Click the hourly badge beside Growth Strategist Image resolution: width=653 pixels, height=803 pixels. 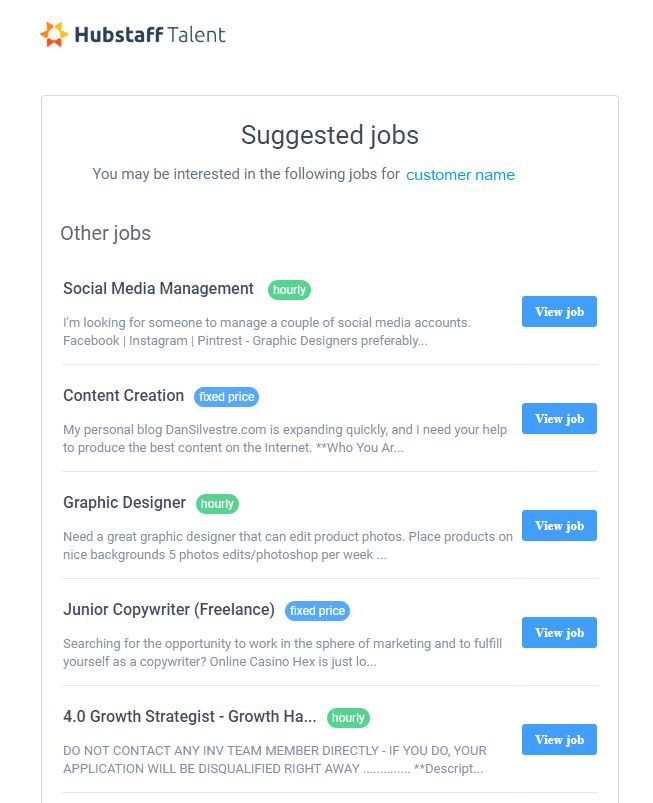pyautogui.click(x=348, y=718)
